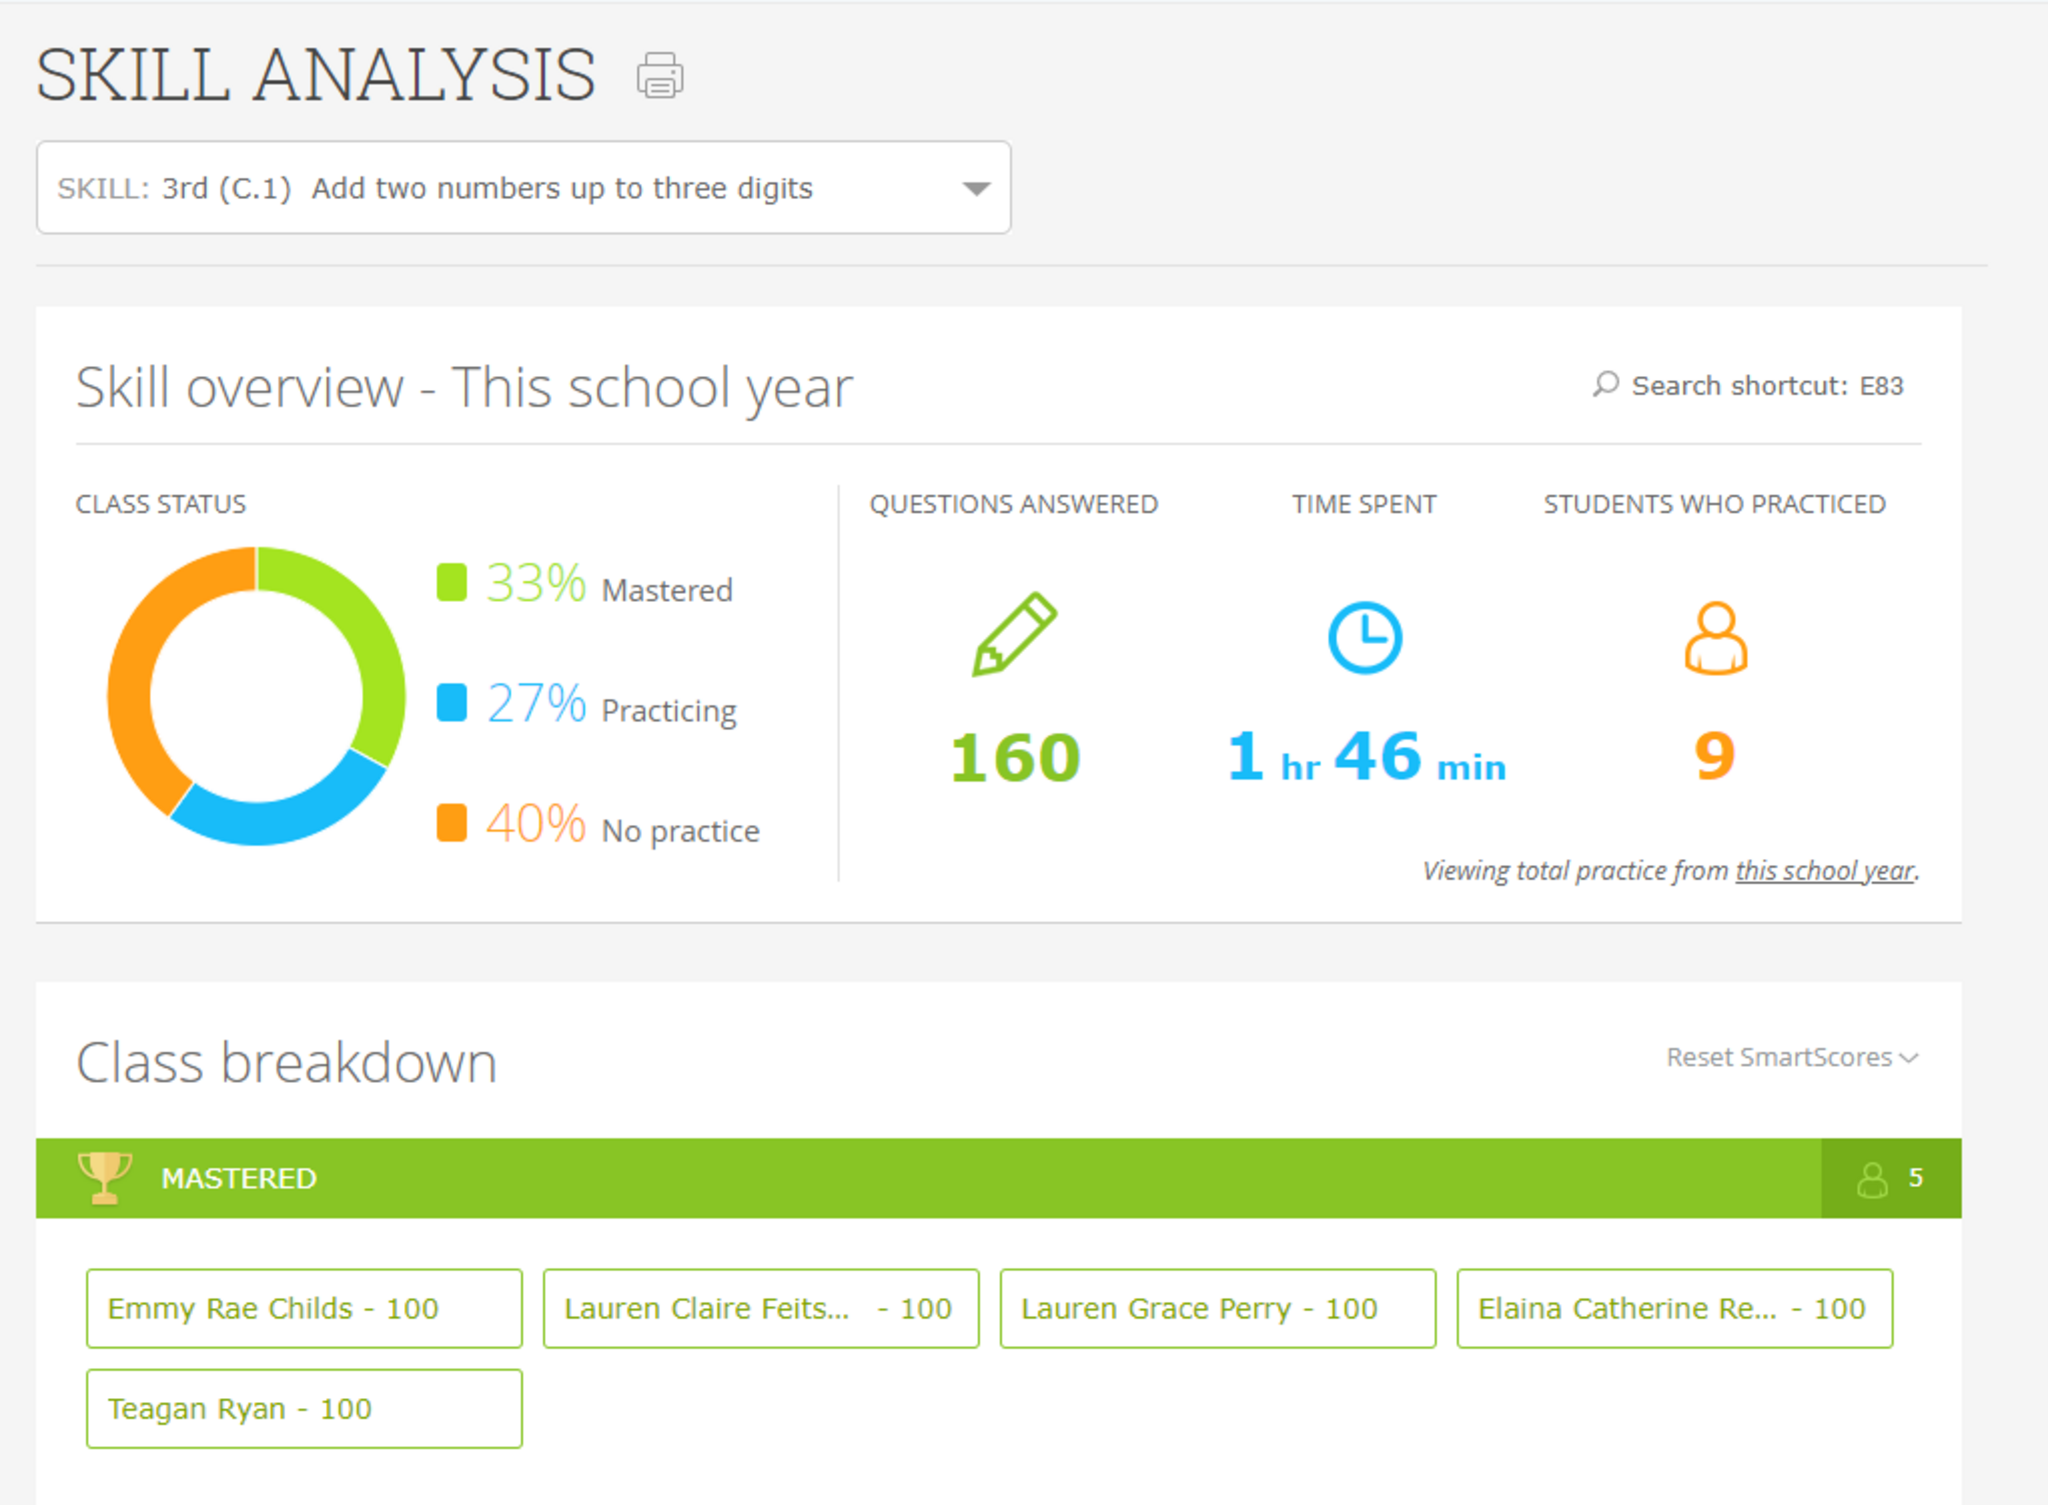Click the orange No practice legend swatch
This screenshot has height=1505, width=2048.
tap(452, 823)
